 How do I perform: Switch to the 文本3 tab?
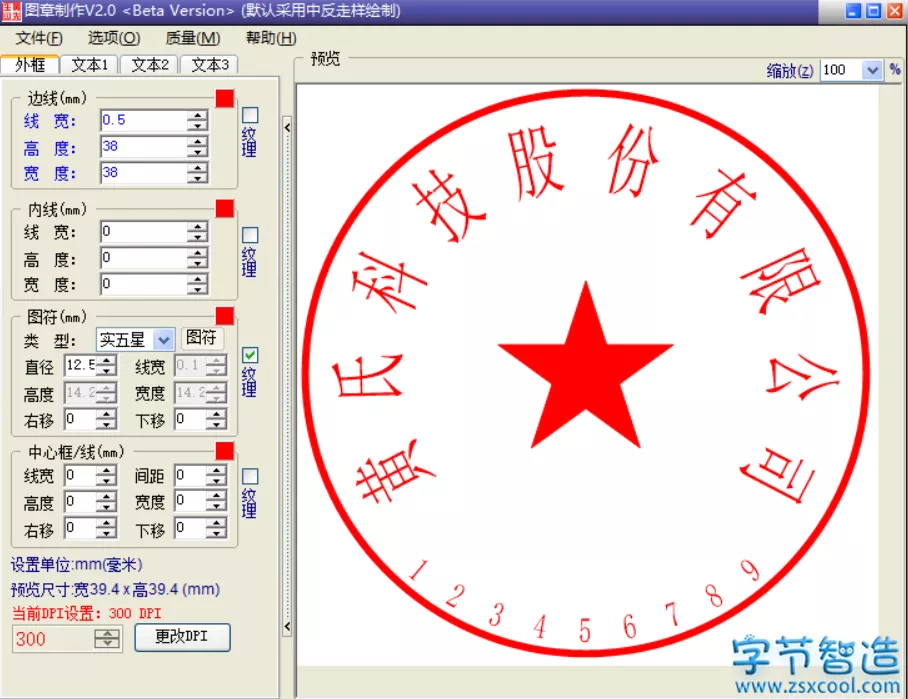209,63
